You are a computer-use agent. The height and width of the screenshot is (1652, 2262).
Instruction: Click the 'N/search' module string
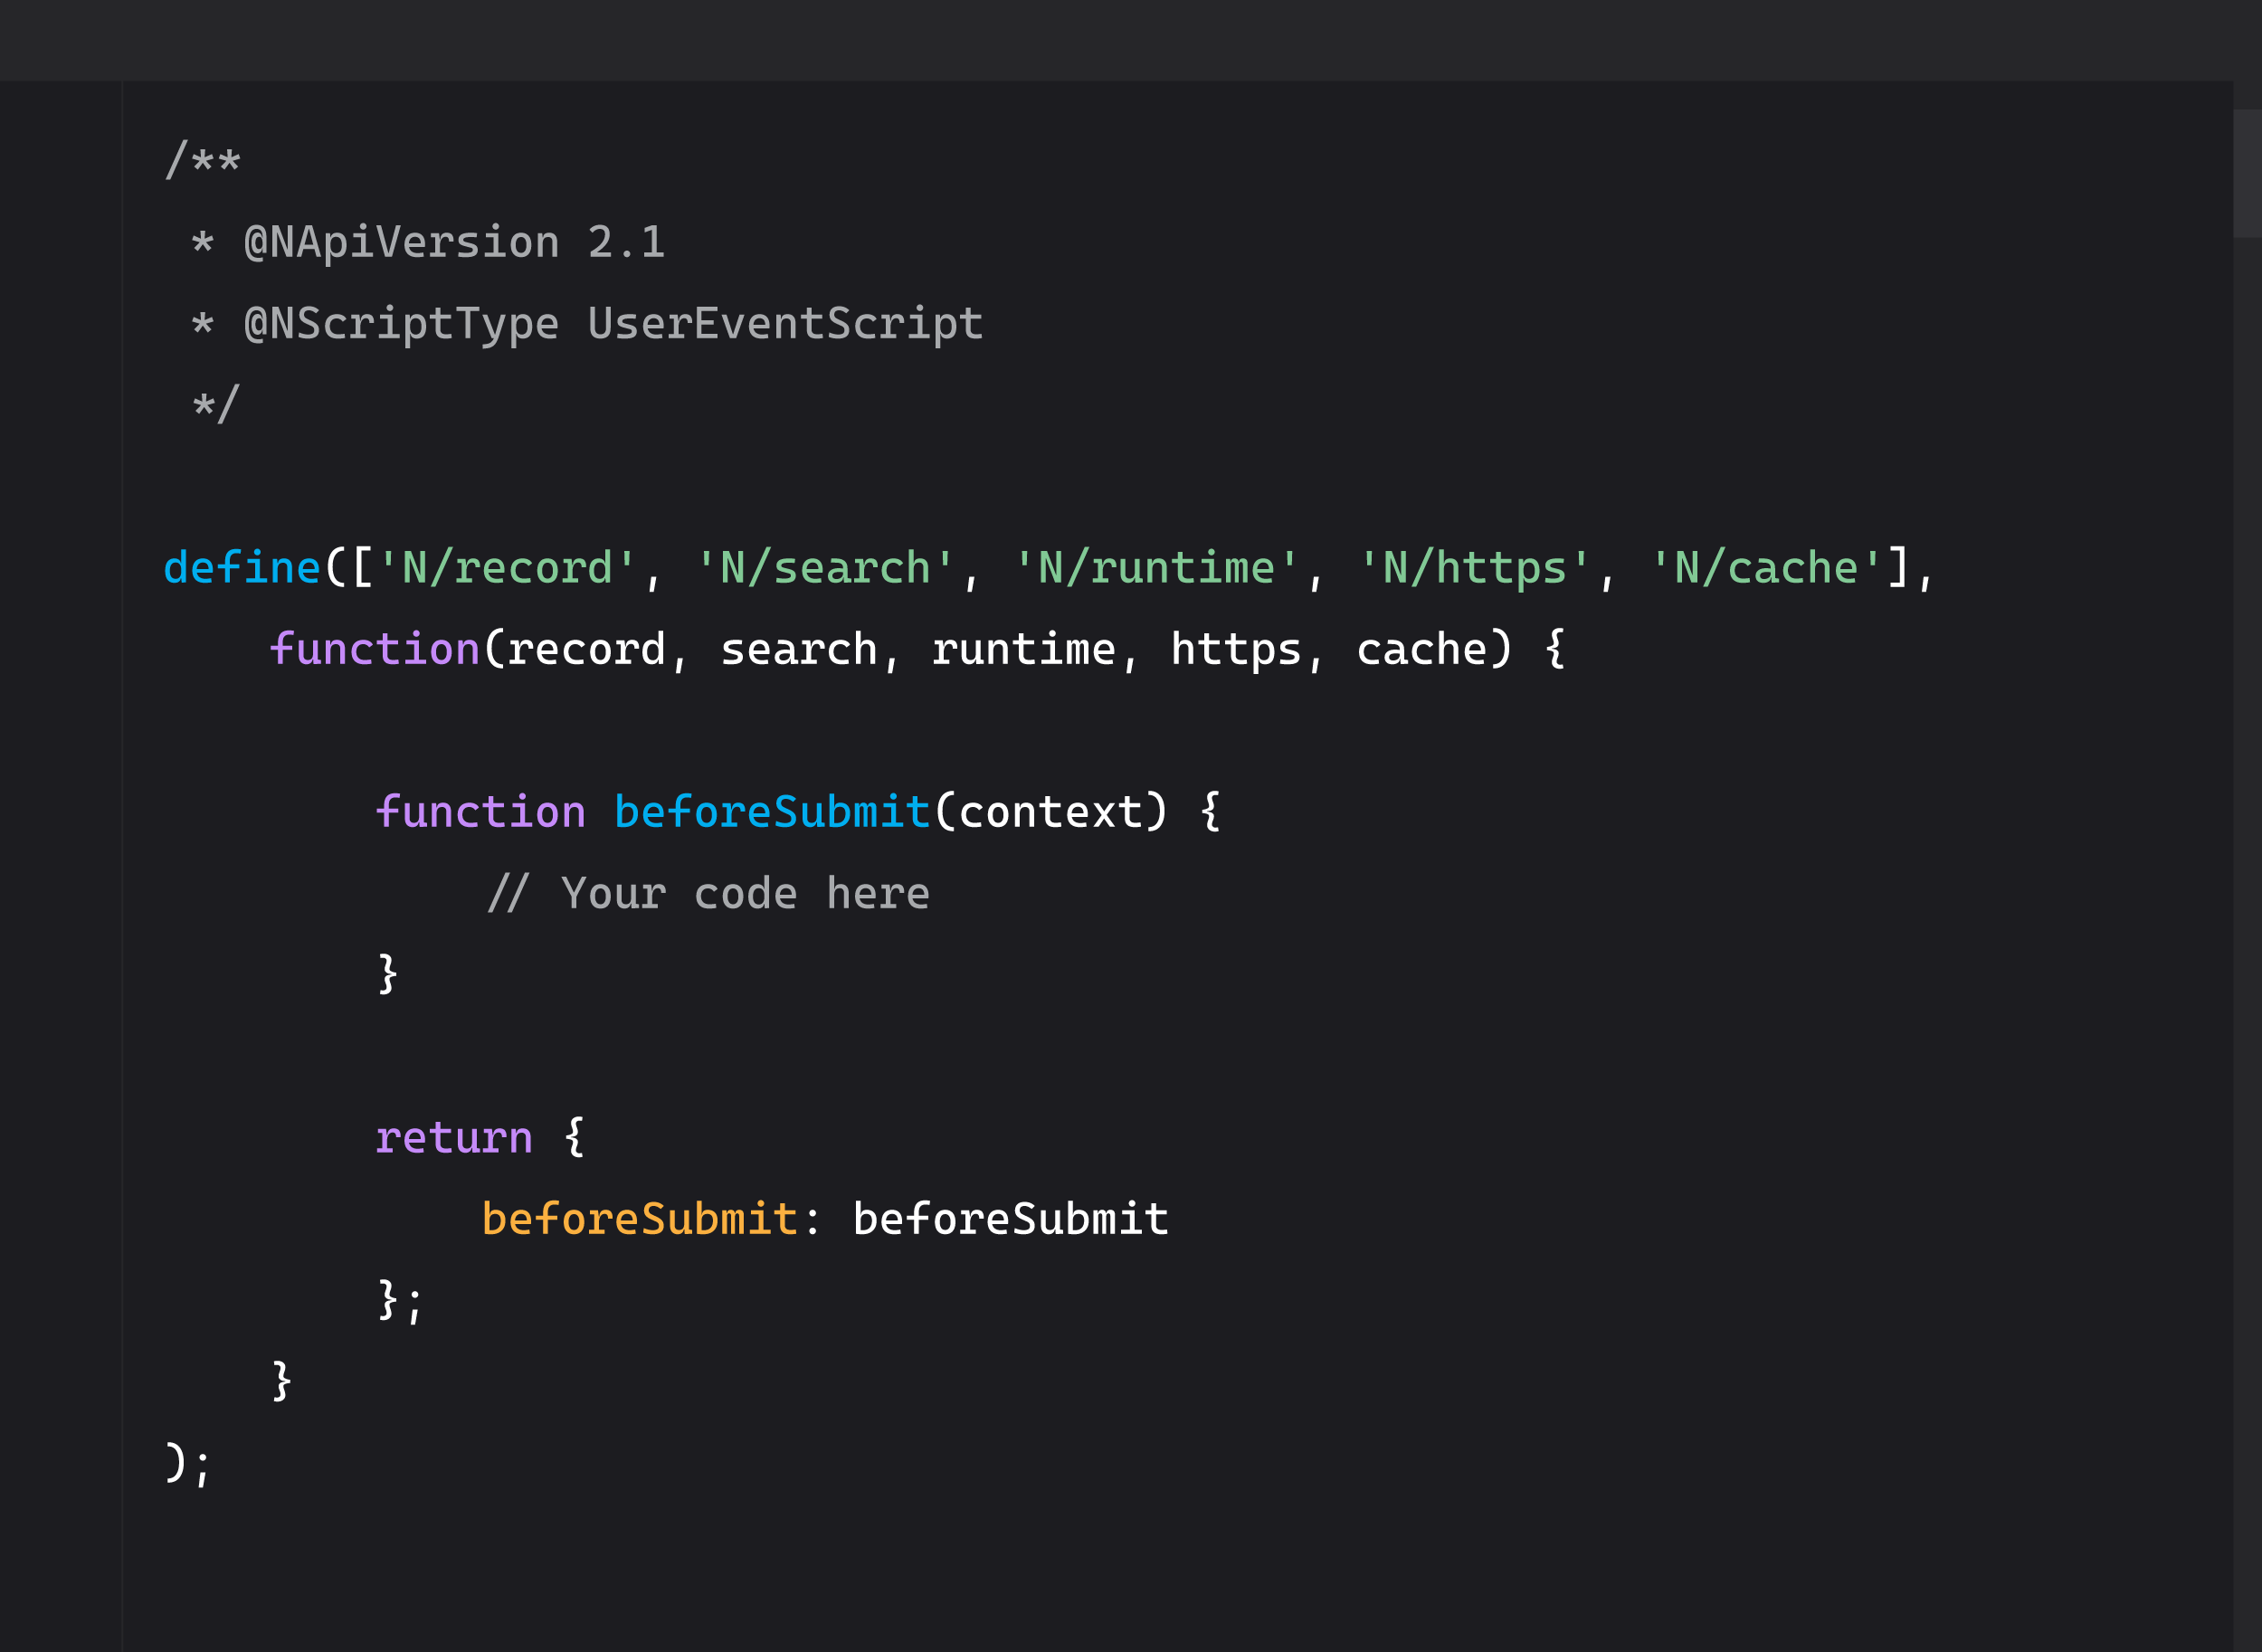pyautogui.click(x=825, y=568)
